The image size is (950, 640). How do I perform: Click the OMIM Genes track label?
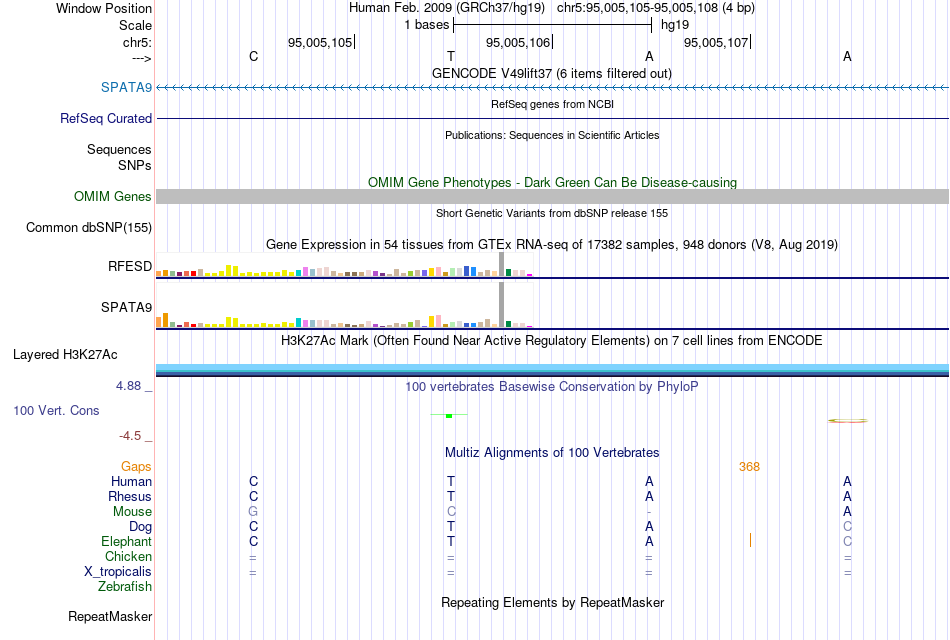click(x=112, y=196)
